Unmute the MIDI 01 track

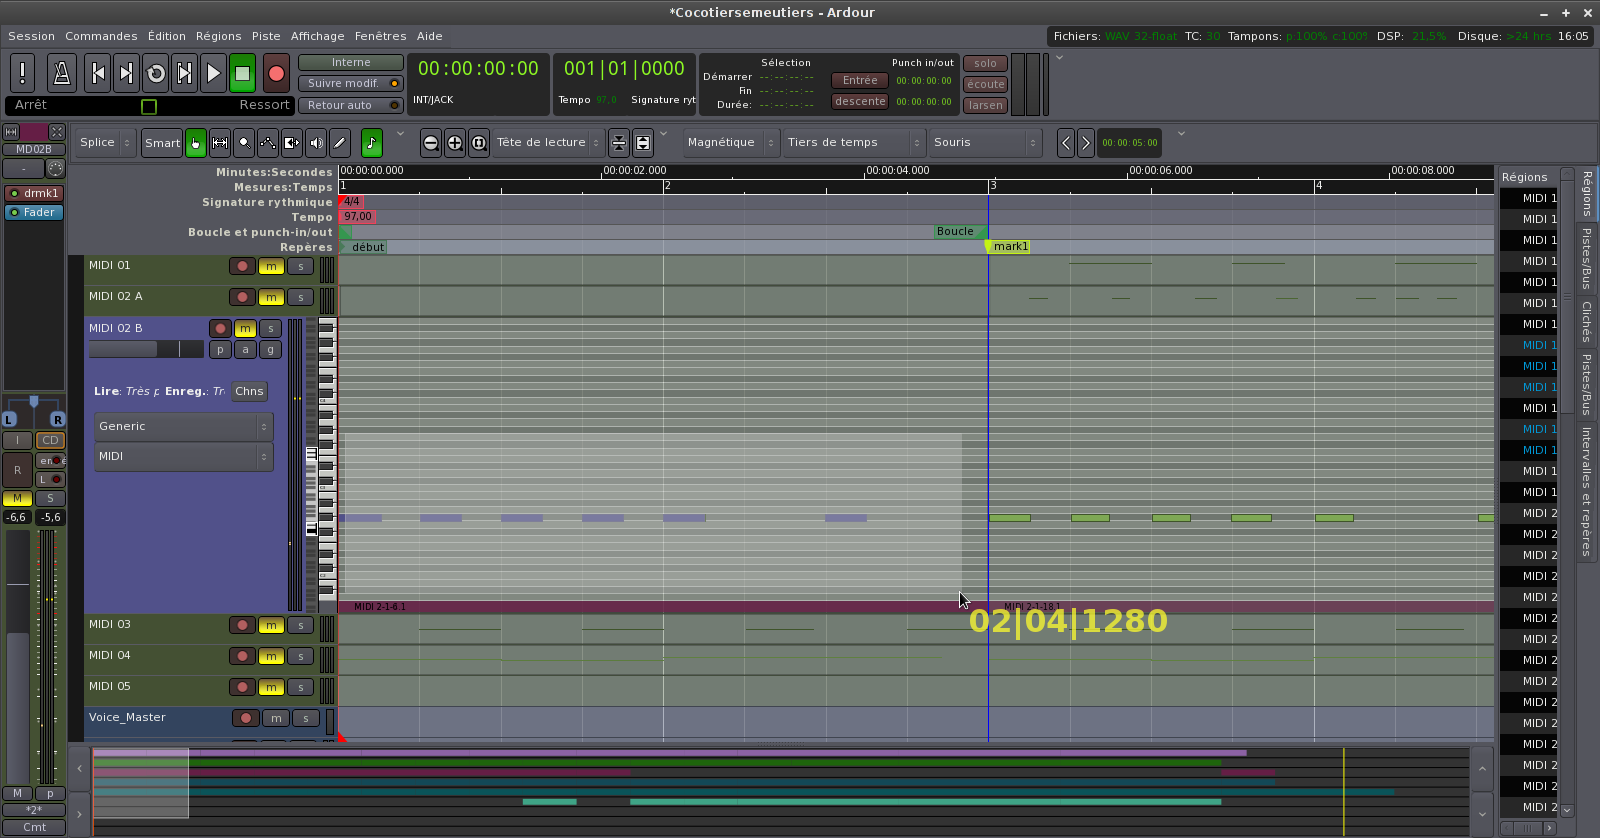271,266
